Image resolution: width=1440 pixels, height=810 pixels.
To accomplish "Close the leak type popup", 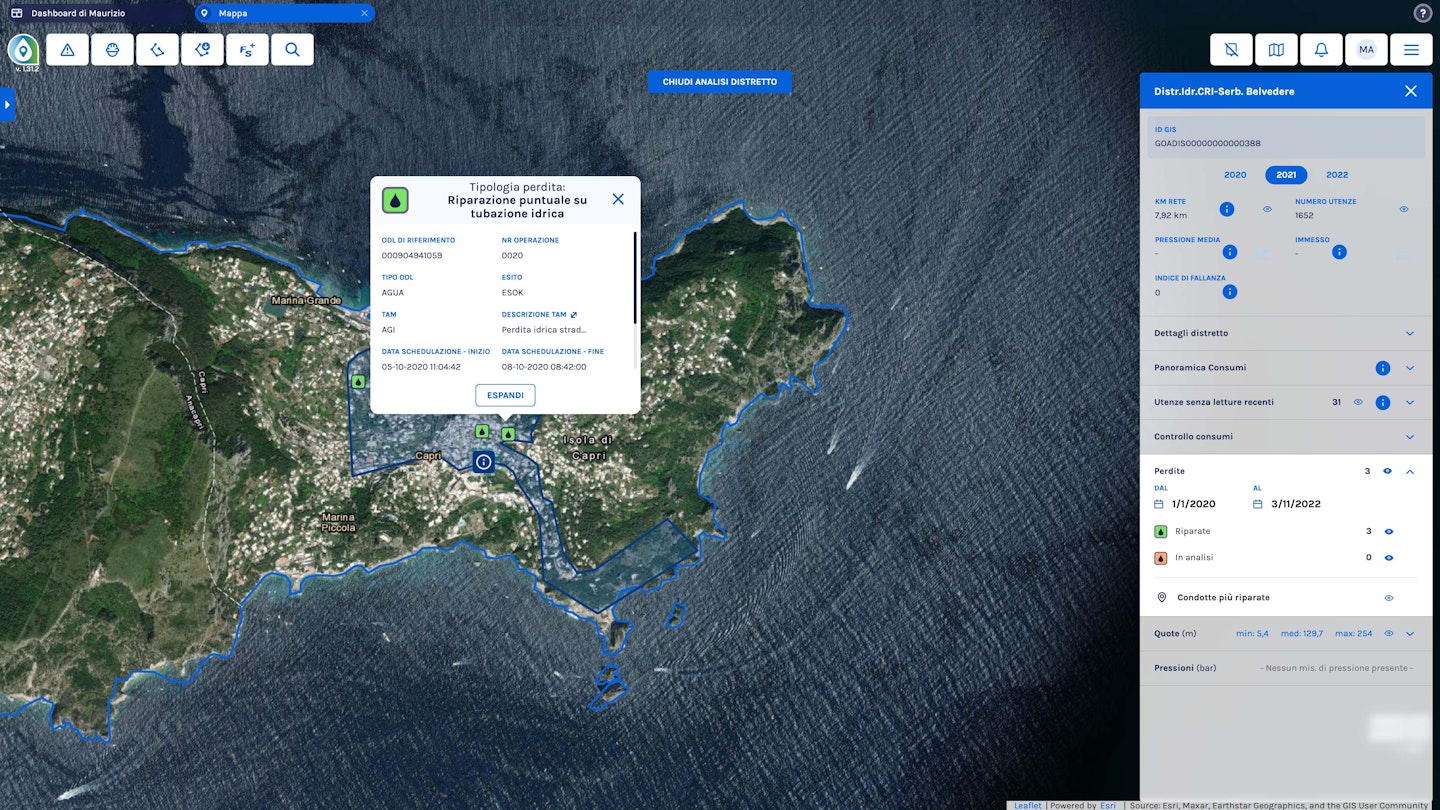I will [x=618, y=199].
